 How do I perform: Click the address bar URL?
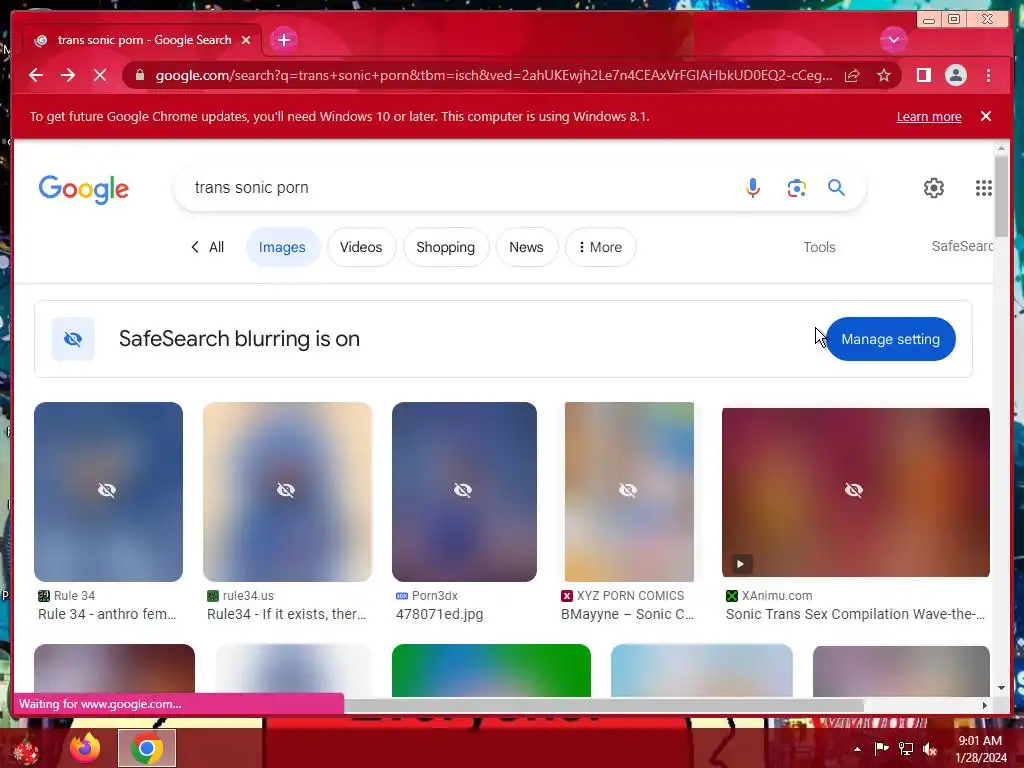click(x=494, y=75)
